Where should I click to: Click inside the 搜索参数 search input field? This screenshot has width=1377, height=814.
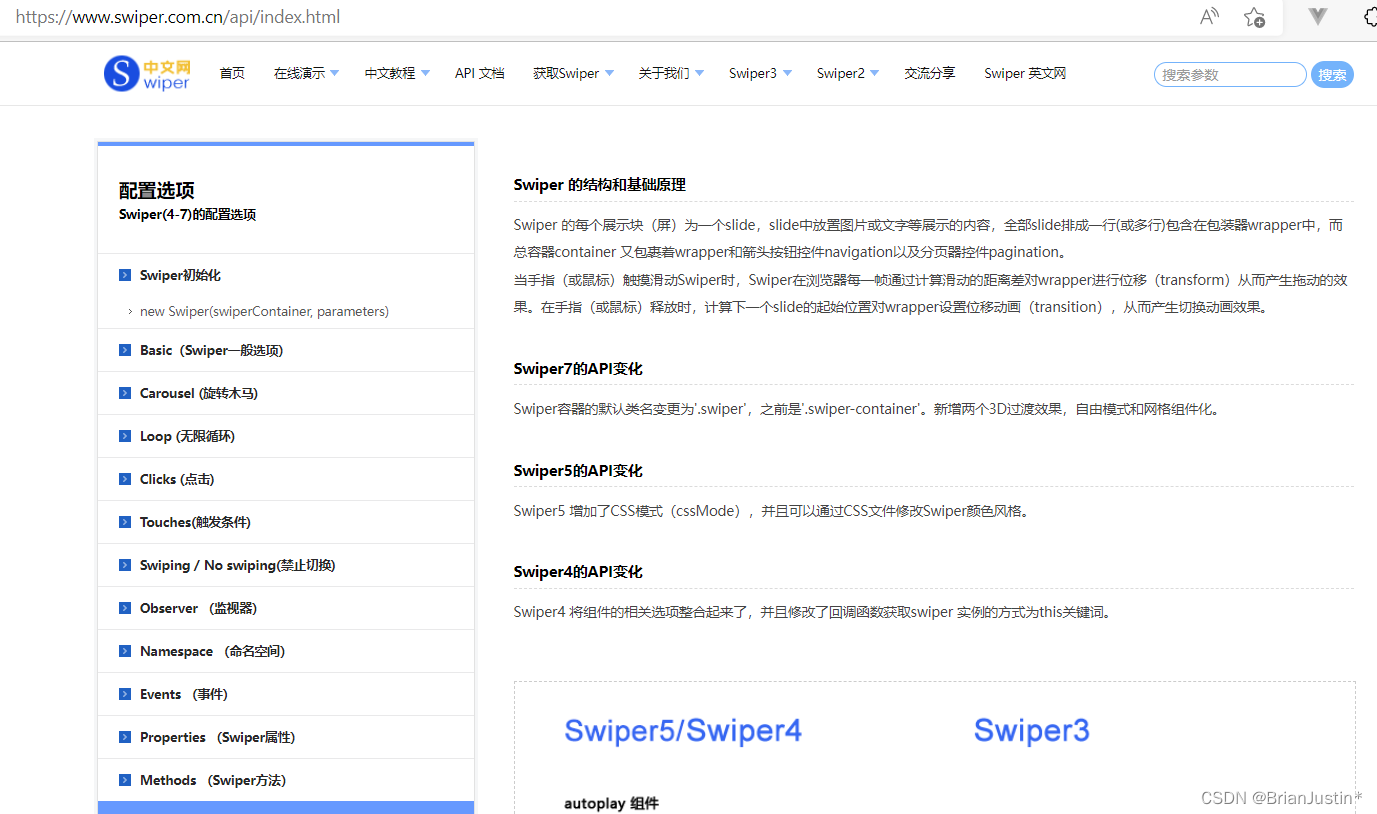coord(1228,74)
